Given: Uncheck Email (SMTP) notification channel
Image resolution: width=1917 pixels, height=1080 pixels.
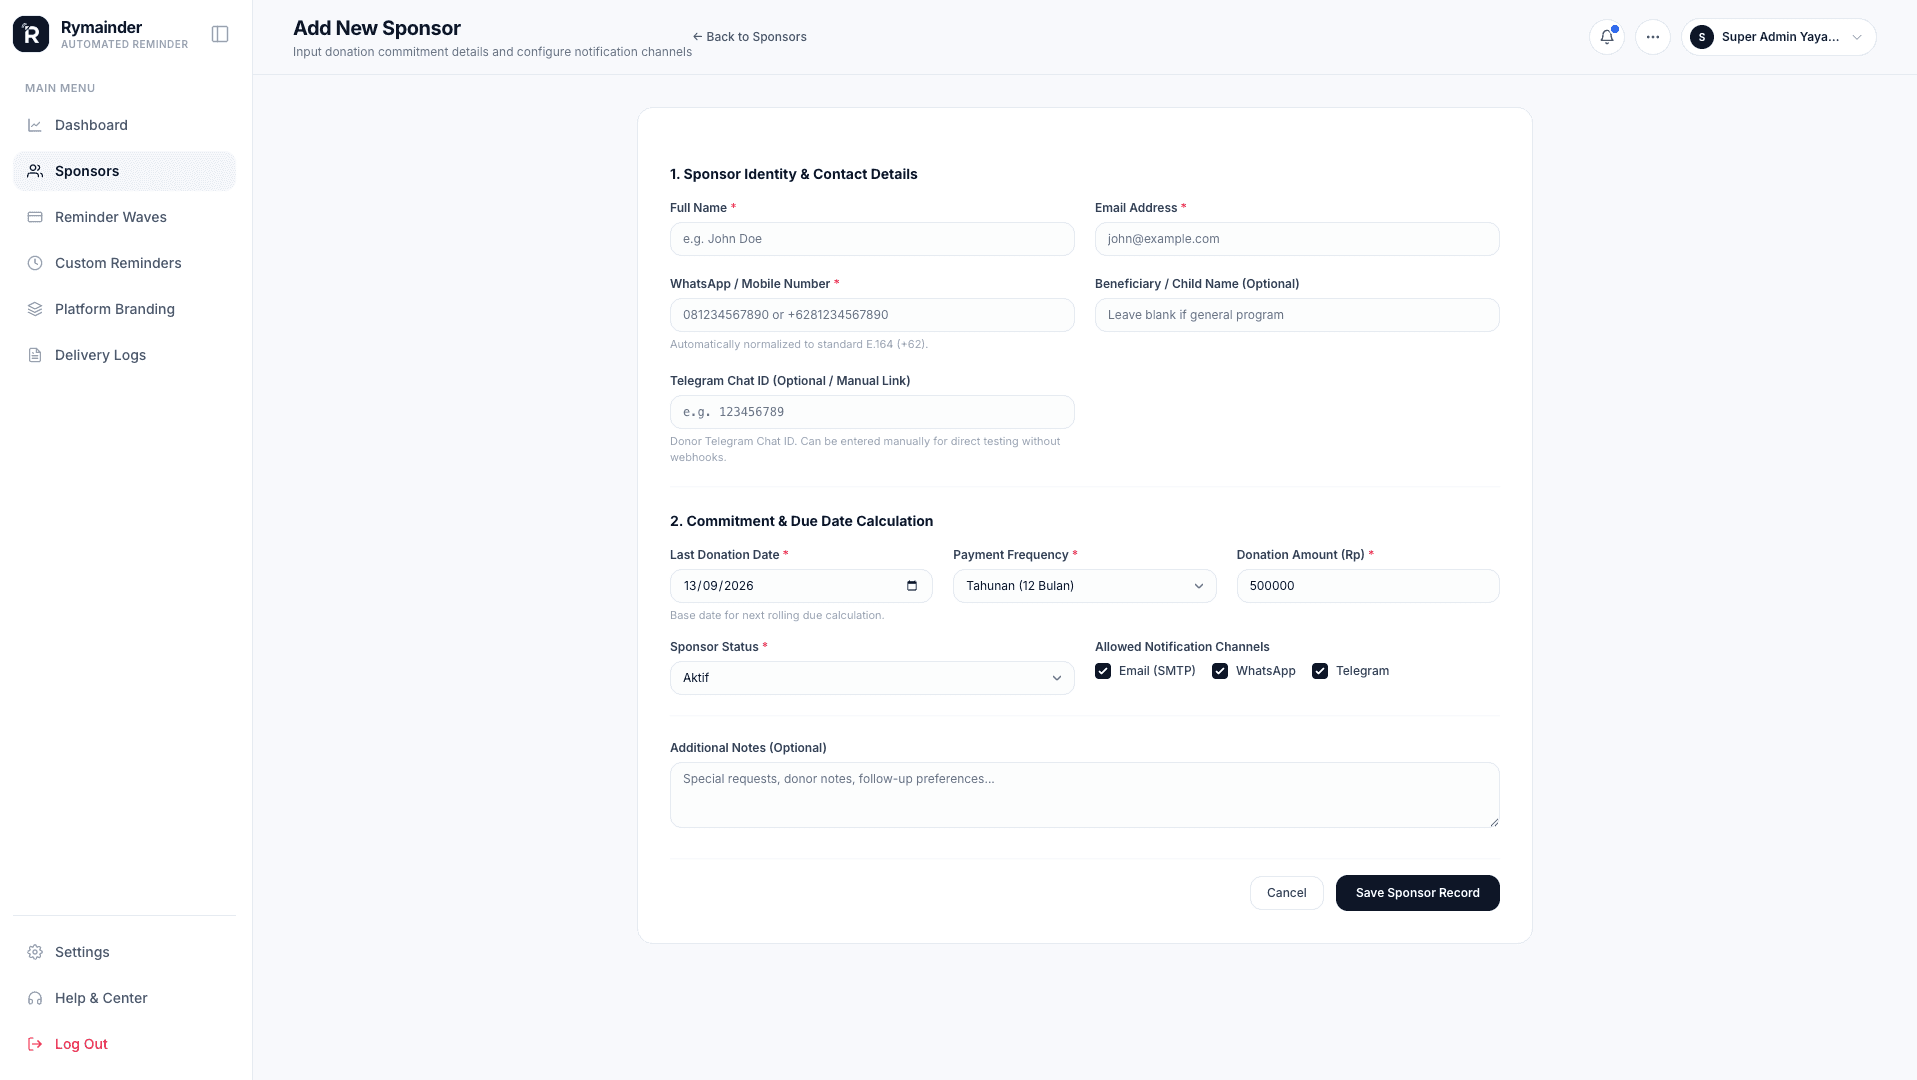Looking at the screenshot, I should [x=1103, y=671].
